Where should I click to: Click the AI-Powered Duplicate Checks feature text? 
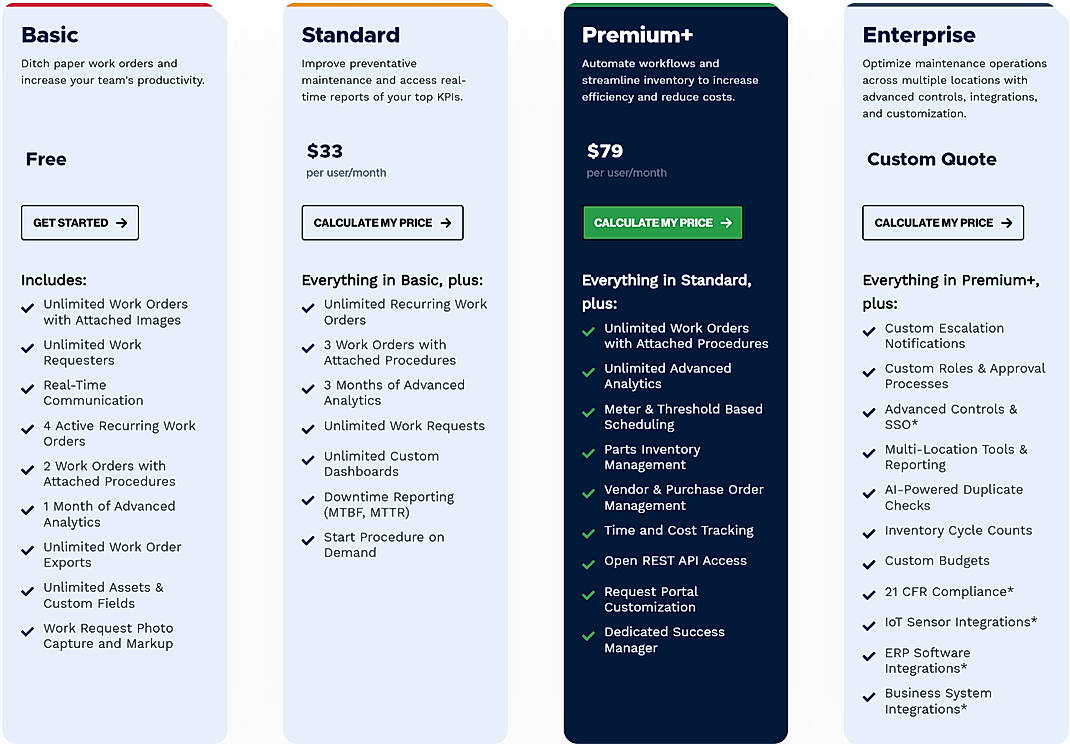(954, 497)
